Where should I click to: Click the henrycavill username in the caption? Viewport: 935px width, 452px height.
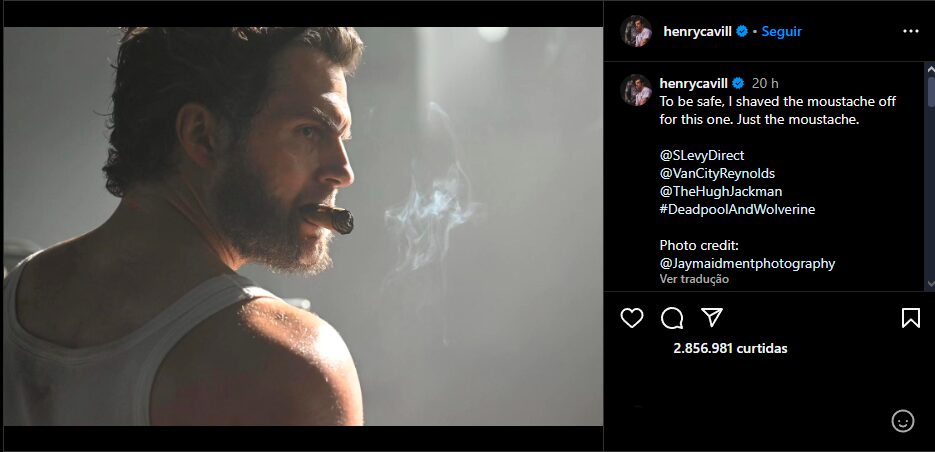tap(693, 83)
